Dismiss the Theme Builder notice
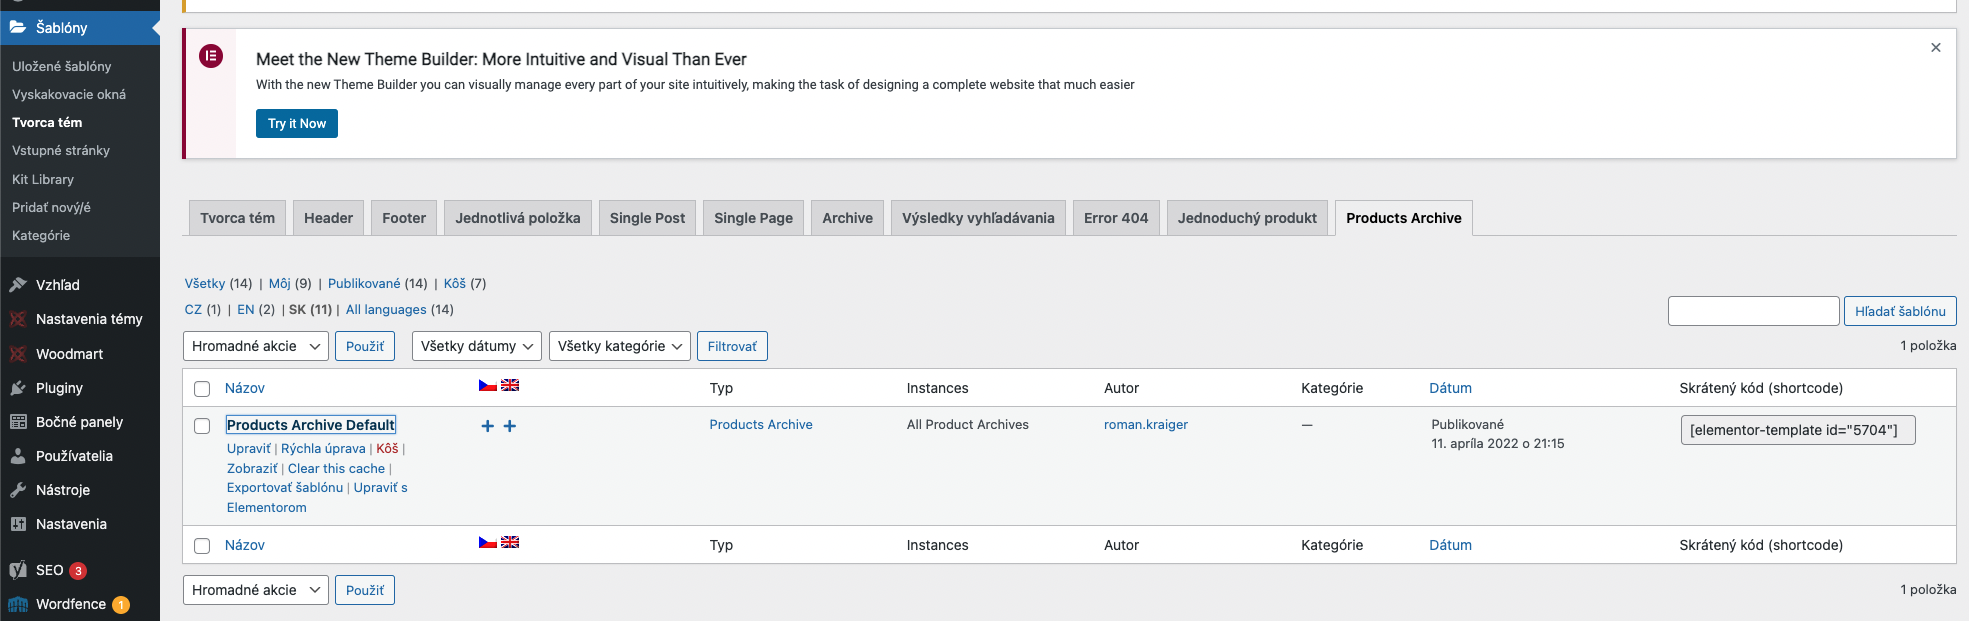 point(1935,47)
